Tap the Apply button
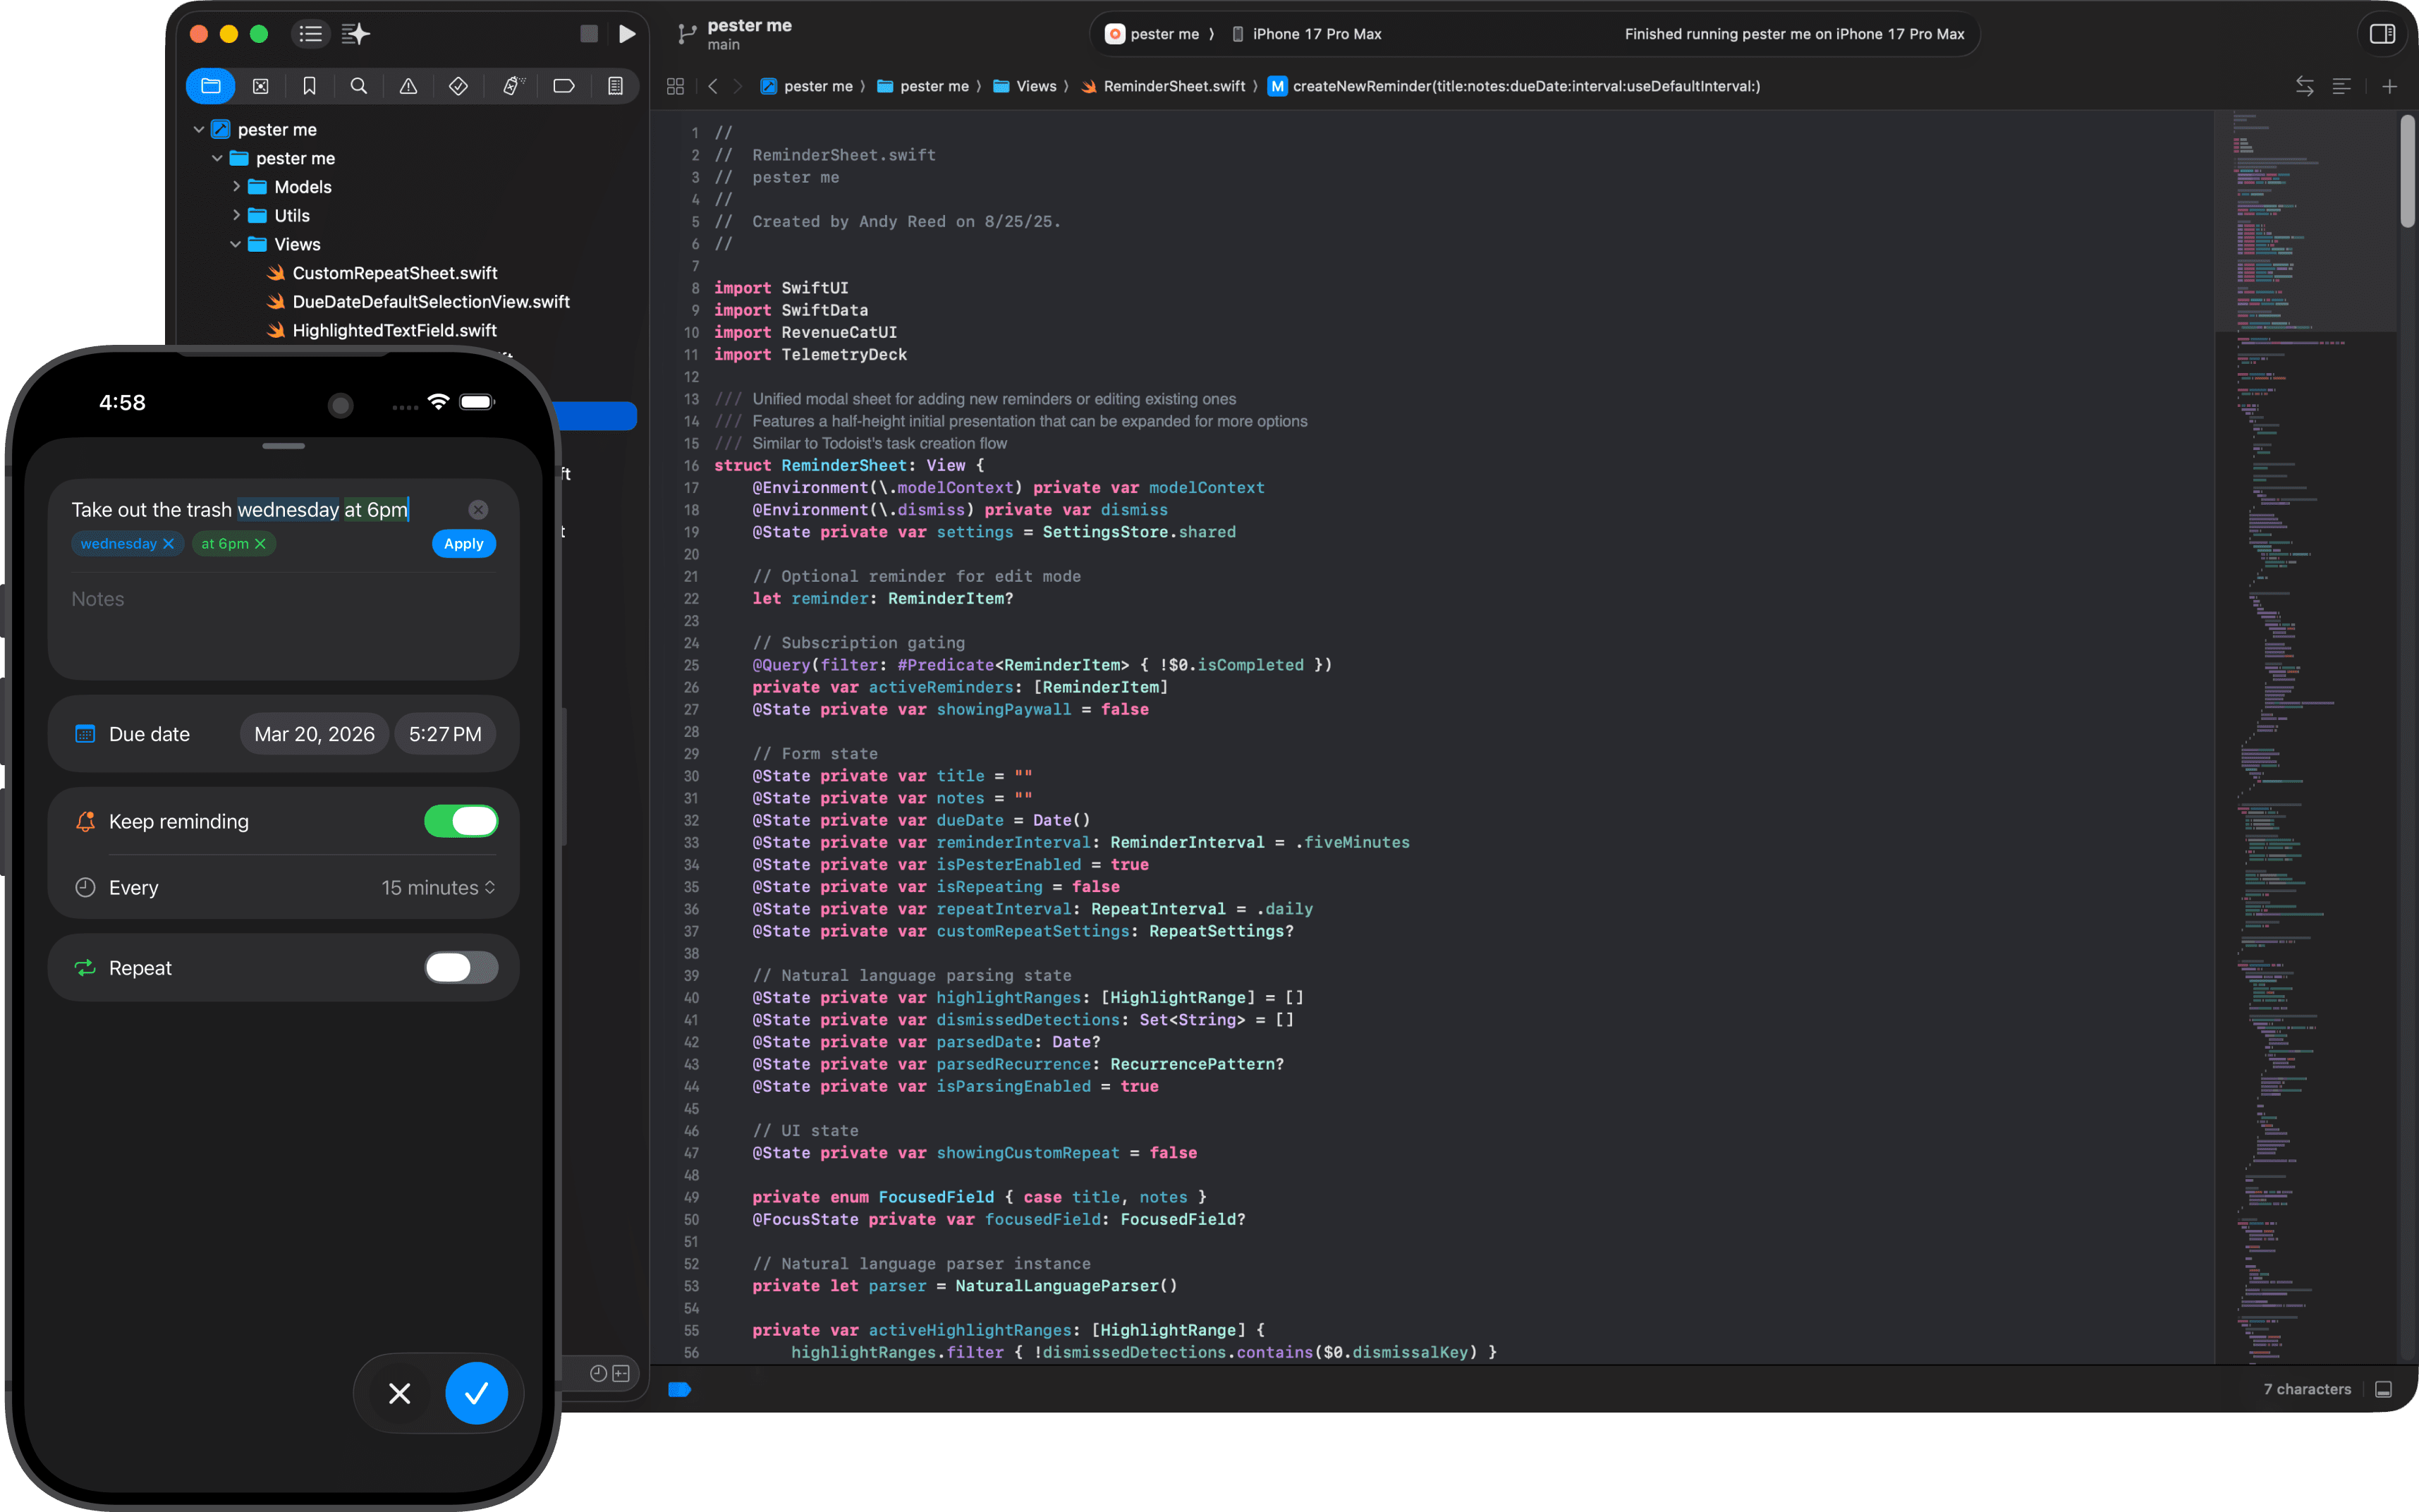The width and height of the screenshot is (2419, 1512). tap(463, 544)
